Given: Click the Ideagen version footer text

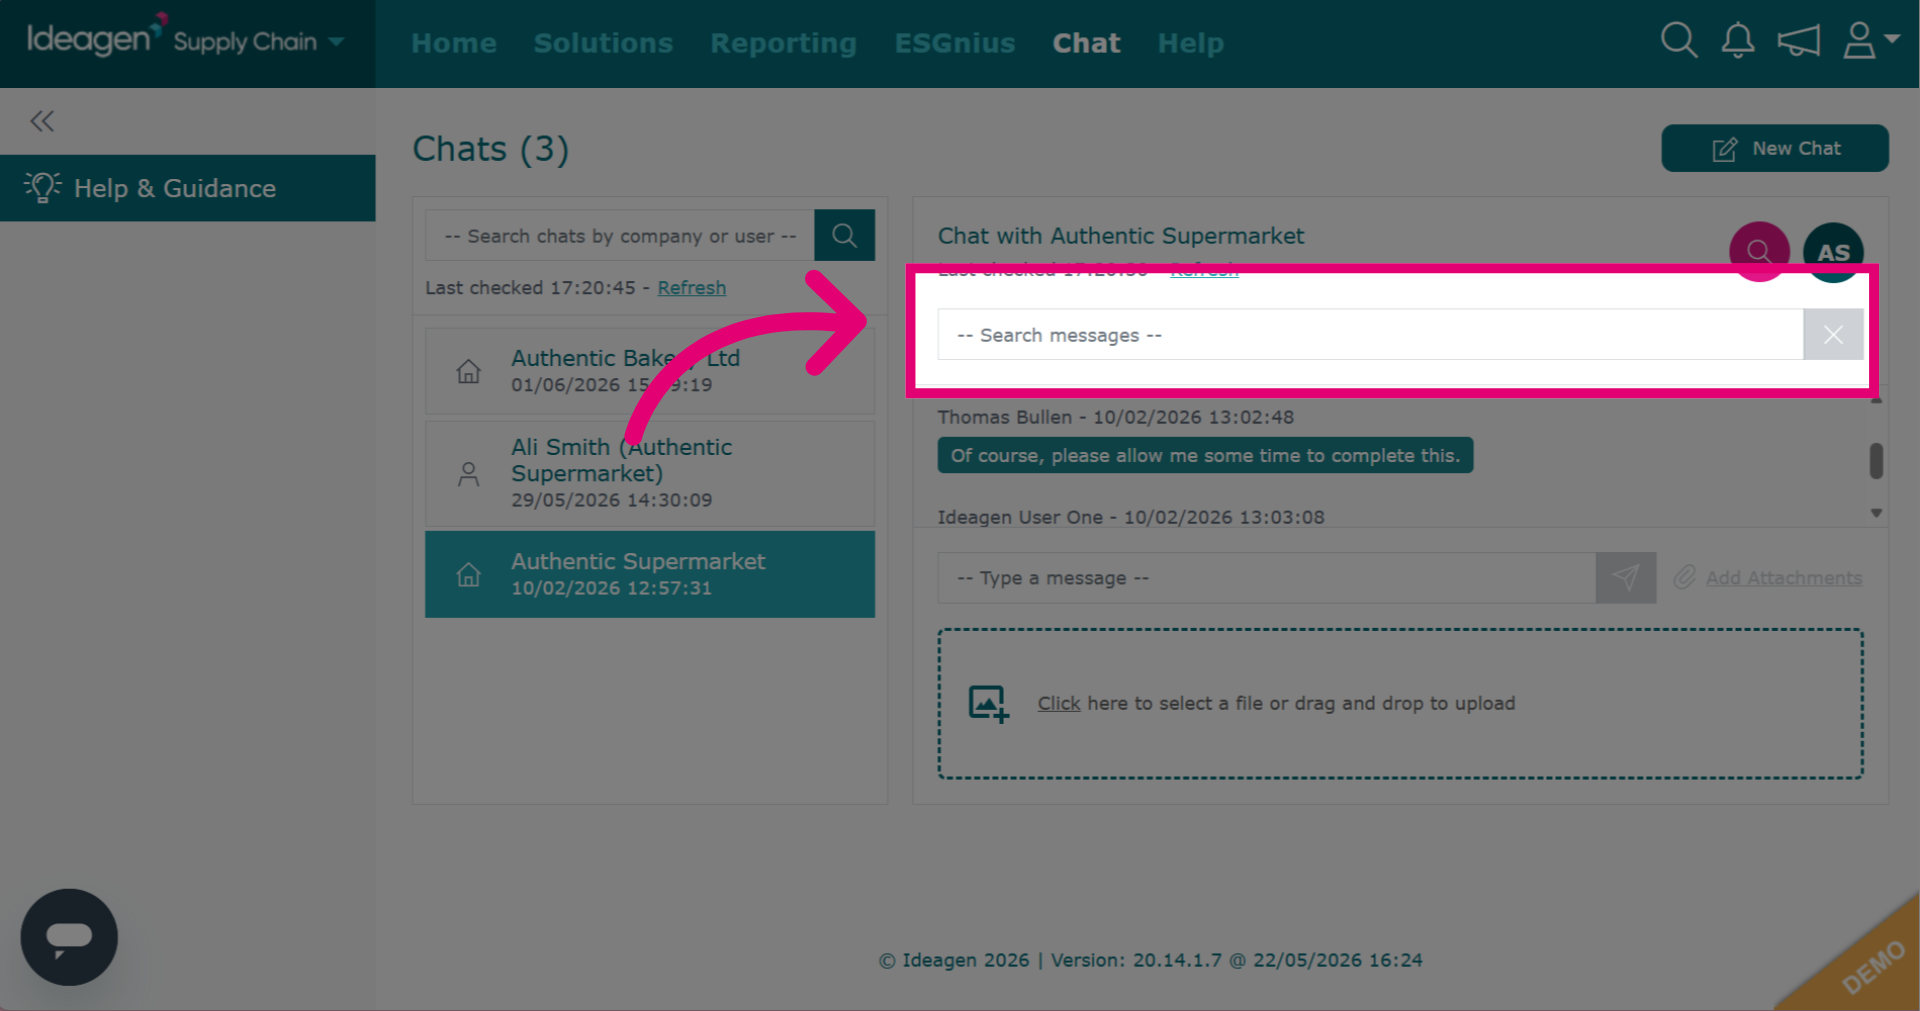Looking at the screenshot, I should pos(1150,960).
